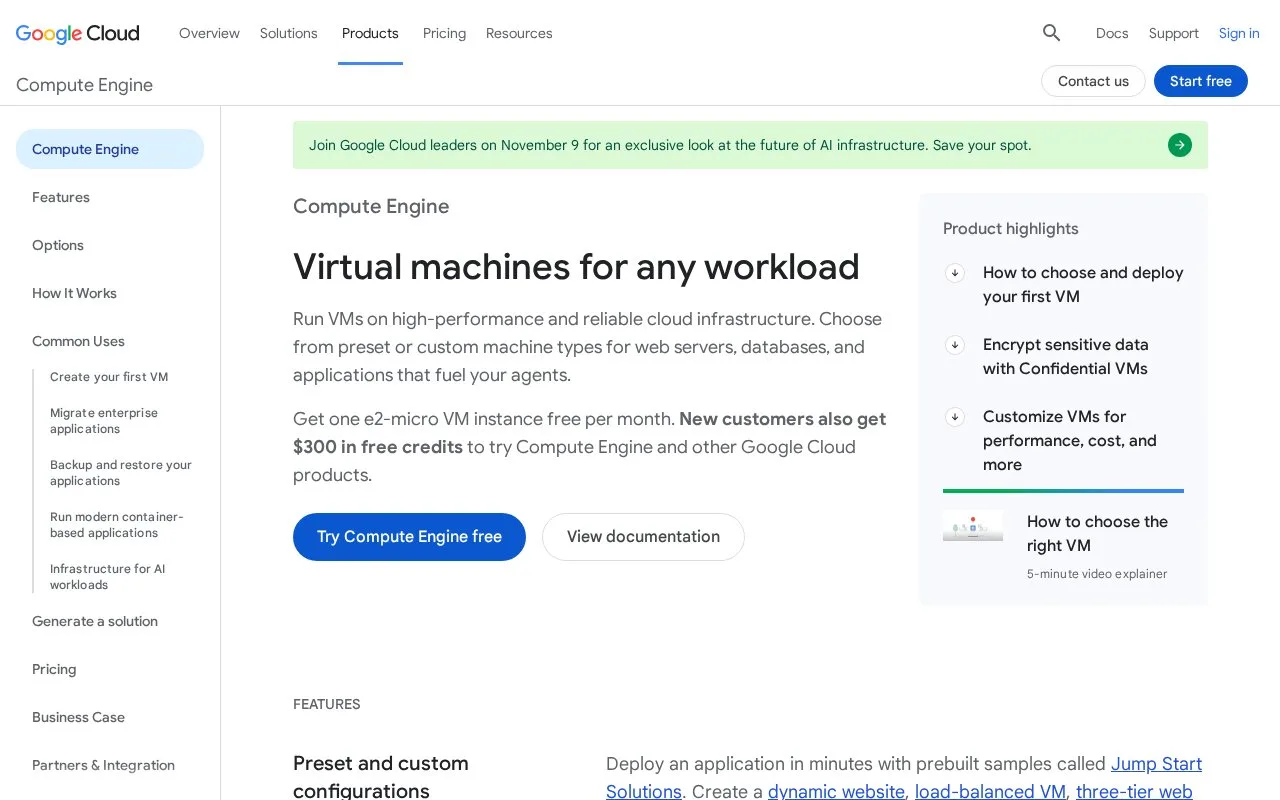Viewport: 1280px width, 800px height.
Task: Click the Google Cloud logo
Action: click(x=78, y=33)
